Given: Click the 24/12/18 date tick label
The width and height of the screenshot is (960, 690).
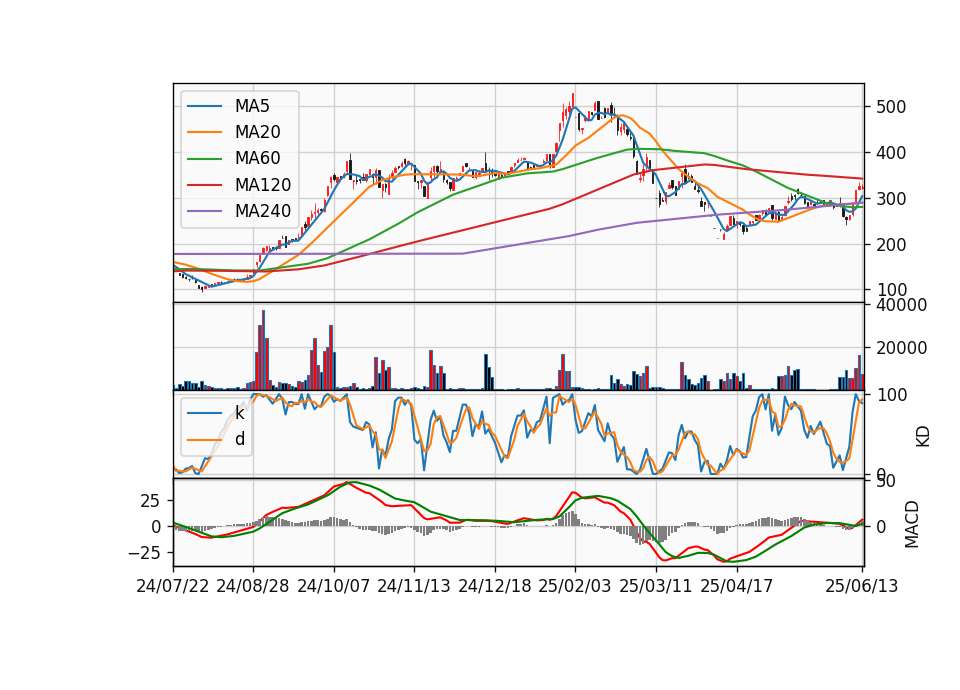Looking at the screenshot, I should click(x=495, y=586).
